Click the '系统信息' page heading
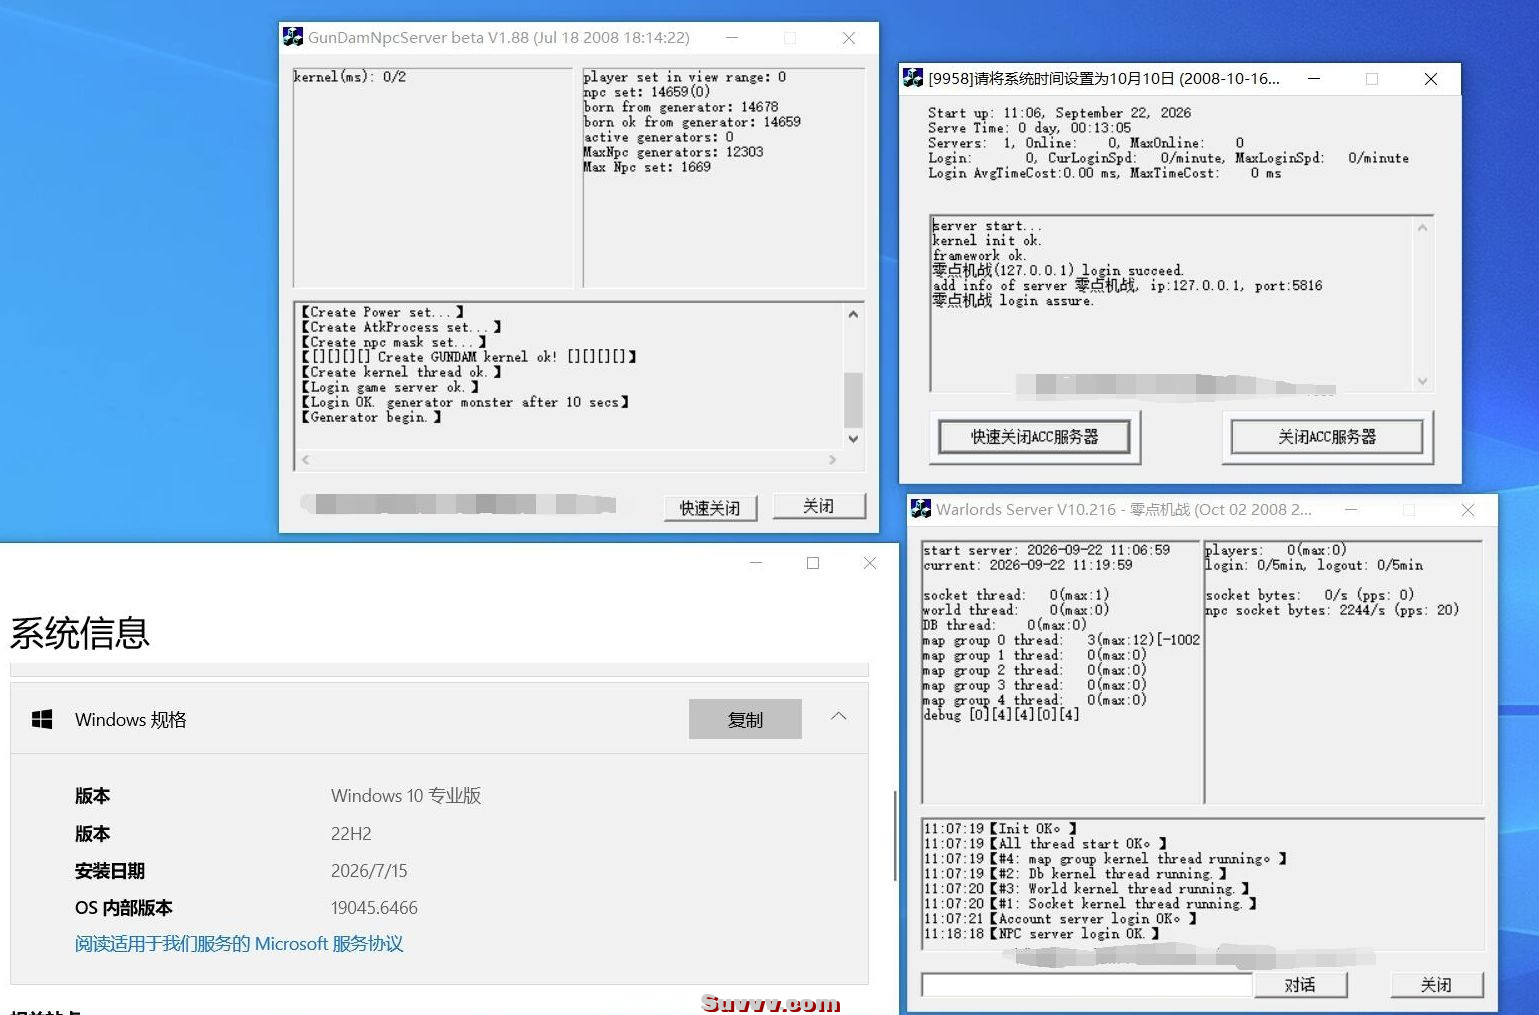This screenshot has width=1539, height=1015. point(80,633)
